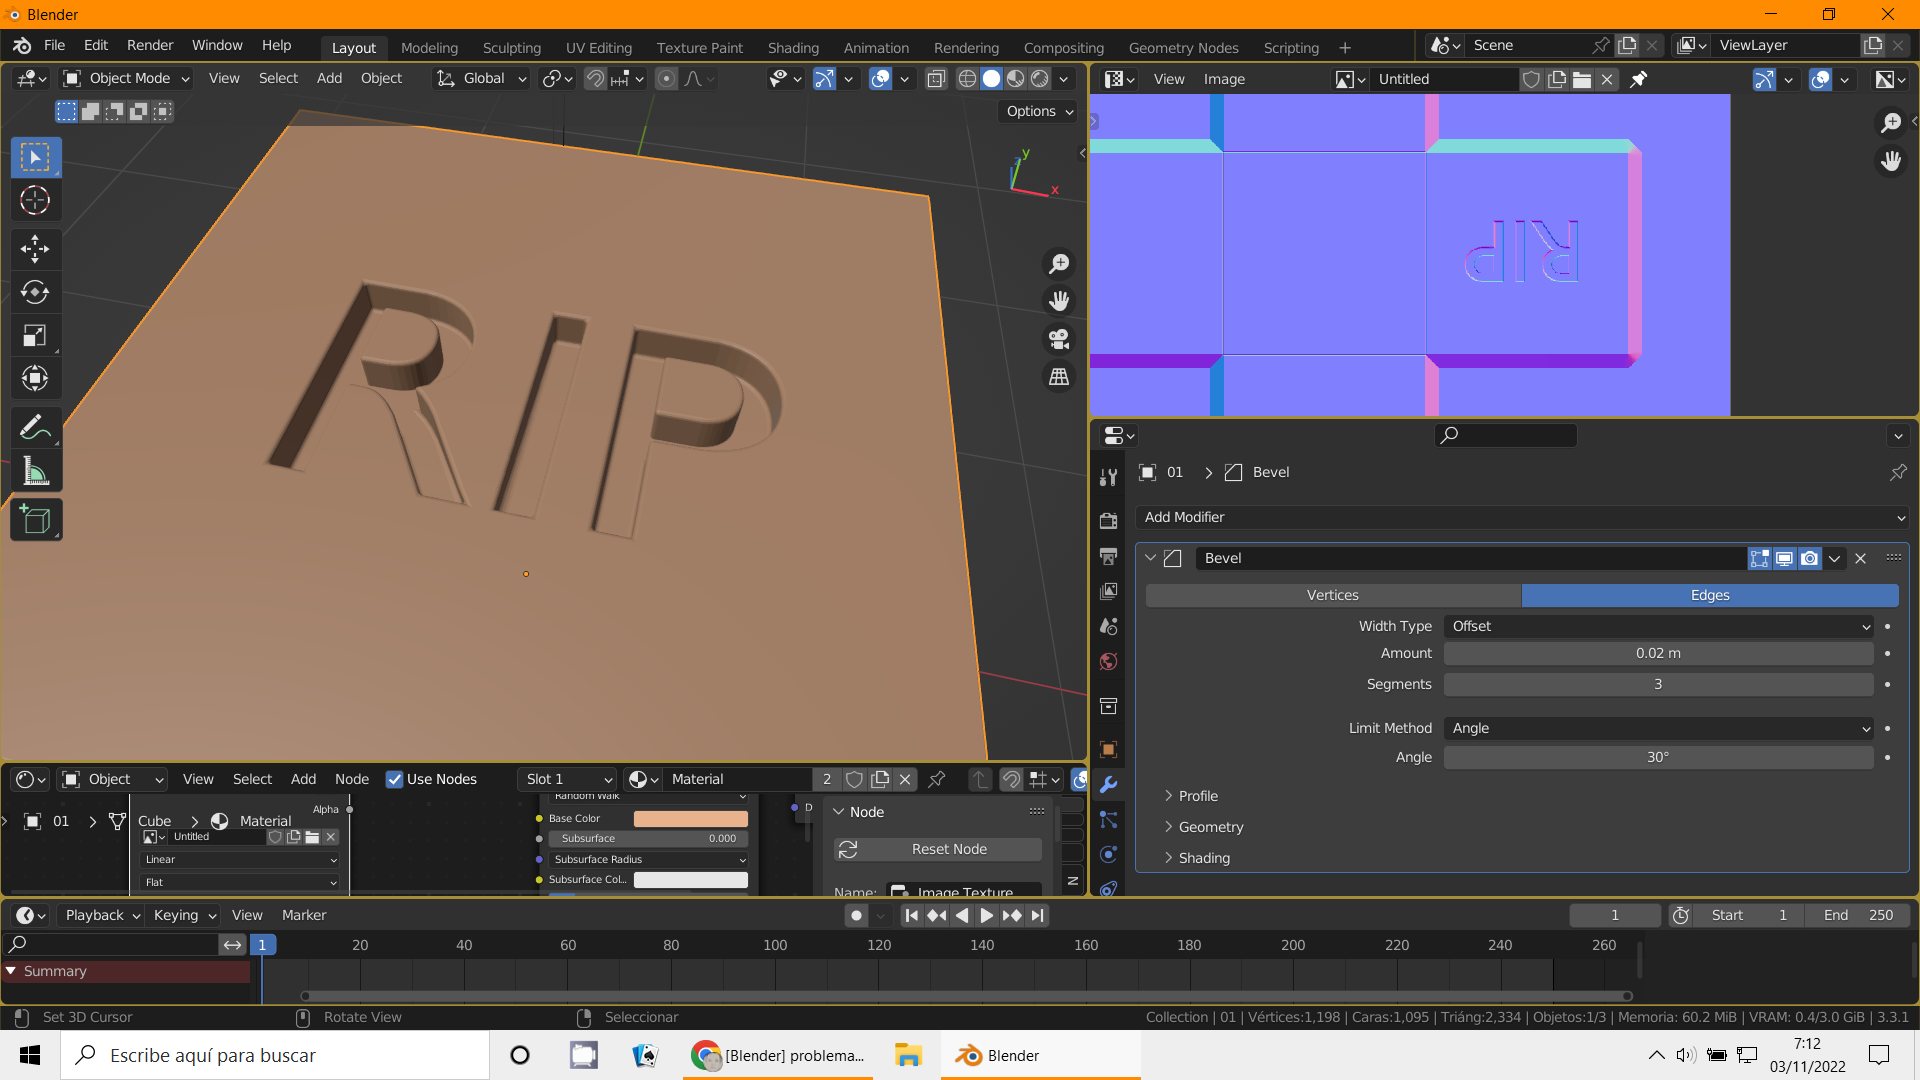Activate the Annotate pencil tool
This screenshot has height=1080, width=1920.
[35, 428]
